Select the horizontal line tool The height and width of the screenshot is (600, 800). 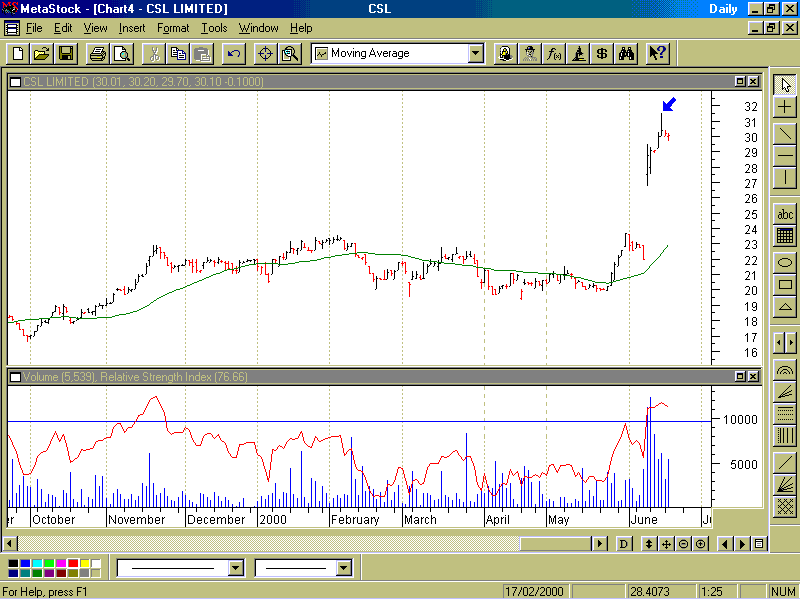[785, 155]
